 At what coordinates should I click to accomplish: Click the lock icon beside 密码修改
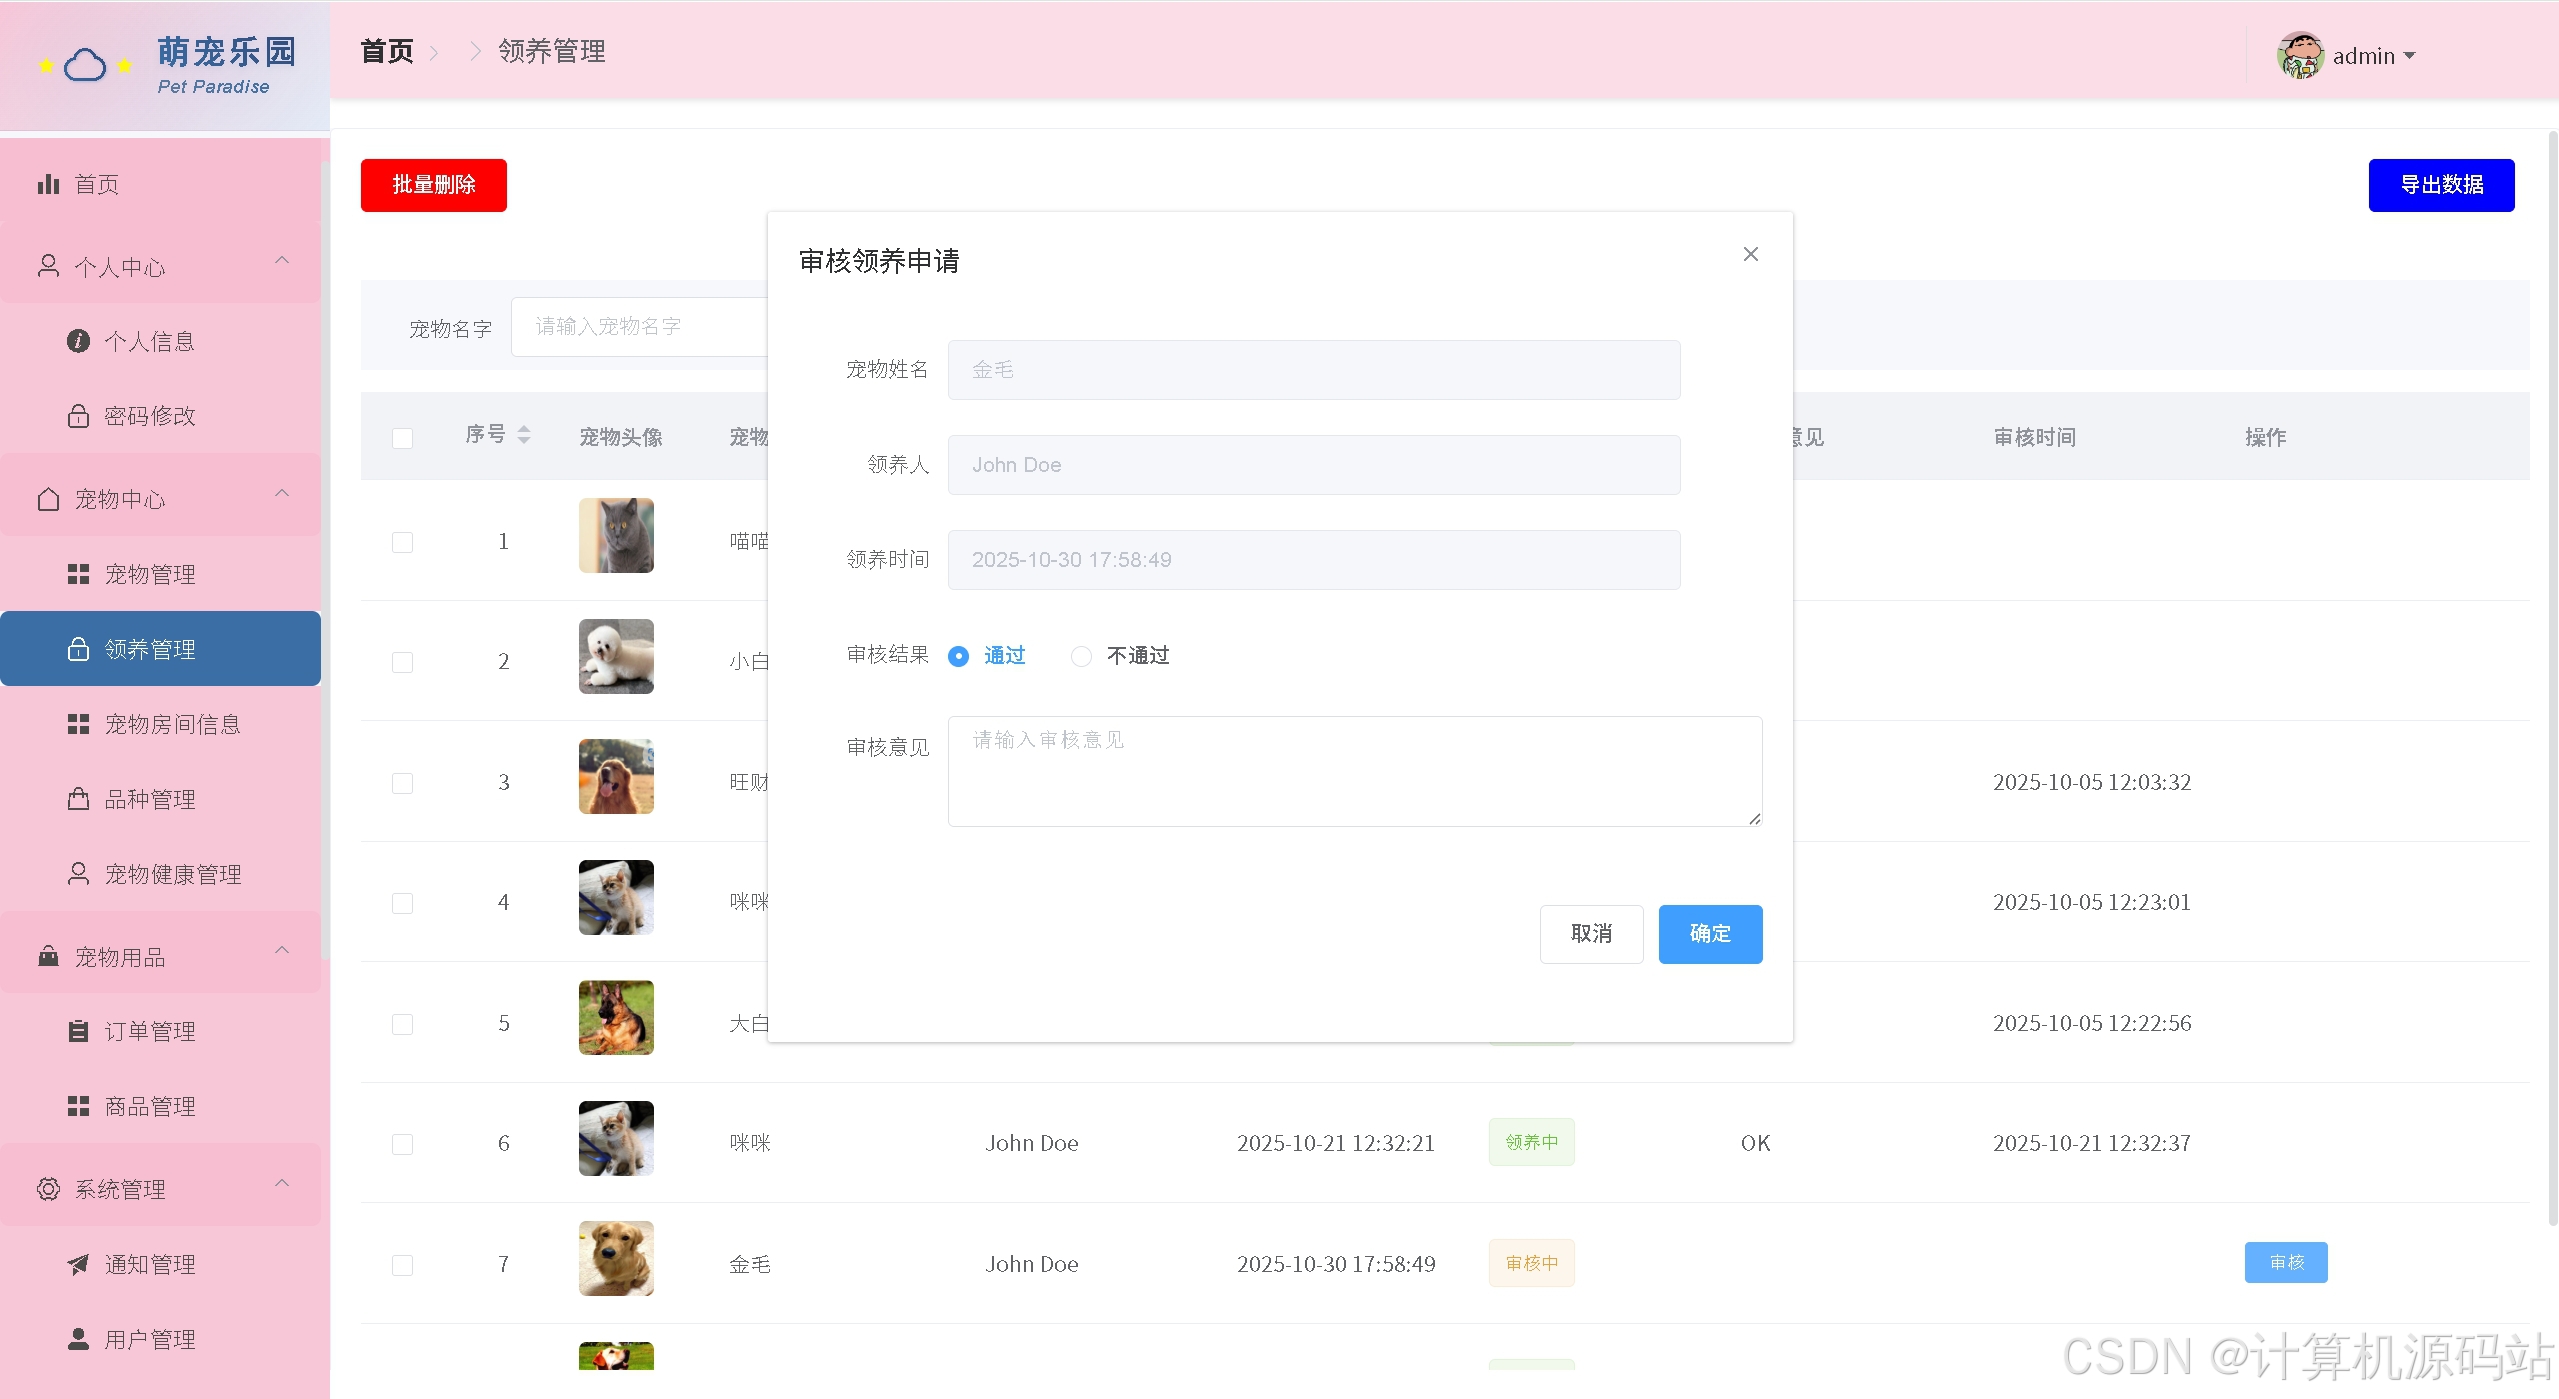point(78,415)
